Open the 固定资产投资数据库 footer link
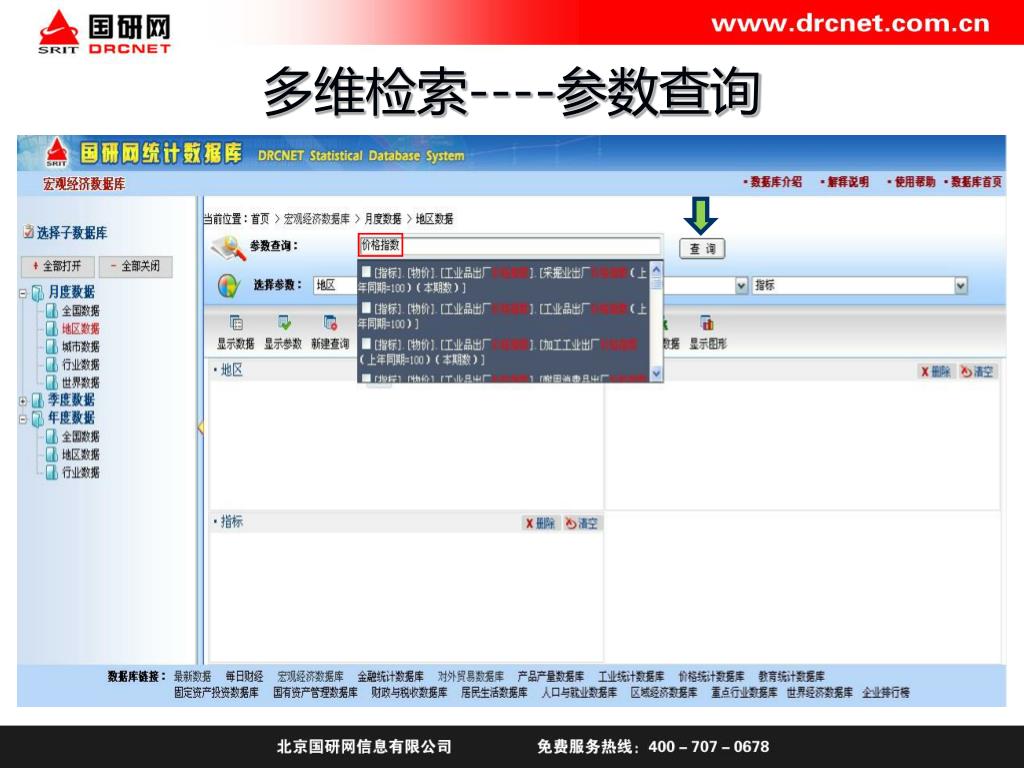Viewport: 1024px width, 768px height. pyautogui.click(x=216, y=692)
